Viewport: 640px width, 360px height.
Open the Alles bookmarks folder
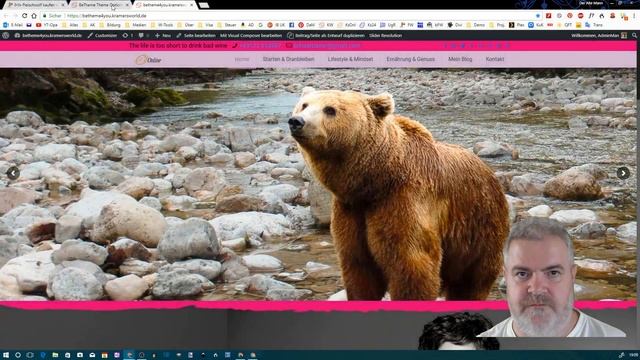[70, 25]
